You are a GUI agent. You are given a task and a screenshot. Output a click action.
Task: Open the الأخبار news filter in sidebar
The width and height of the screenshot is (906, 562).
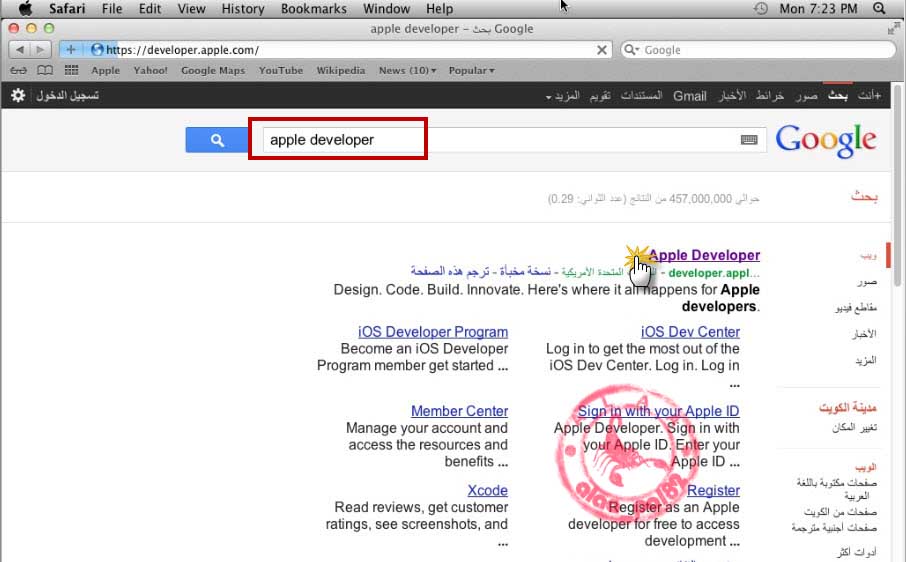864,334
